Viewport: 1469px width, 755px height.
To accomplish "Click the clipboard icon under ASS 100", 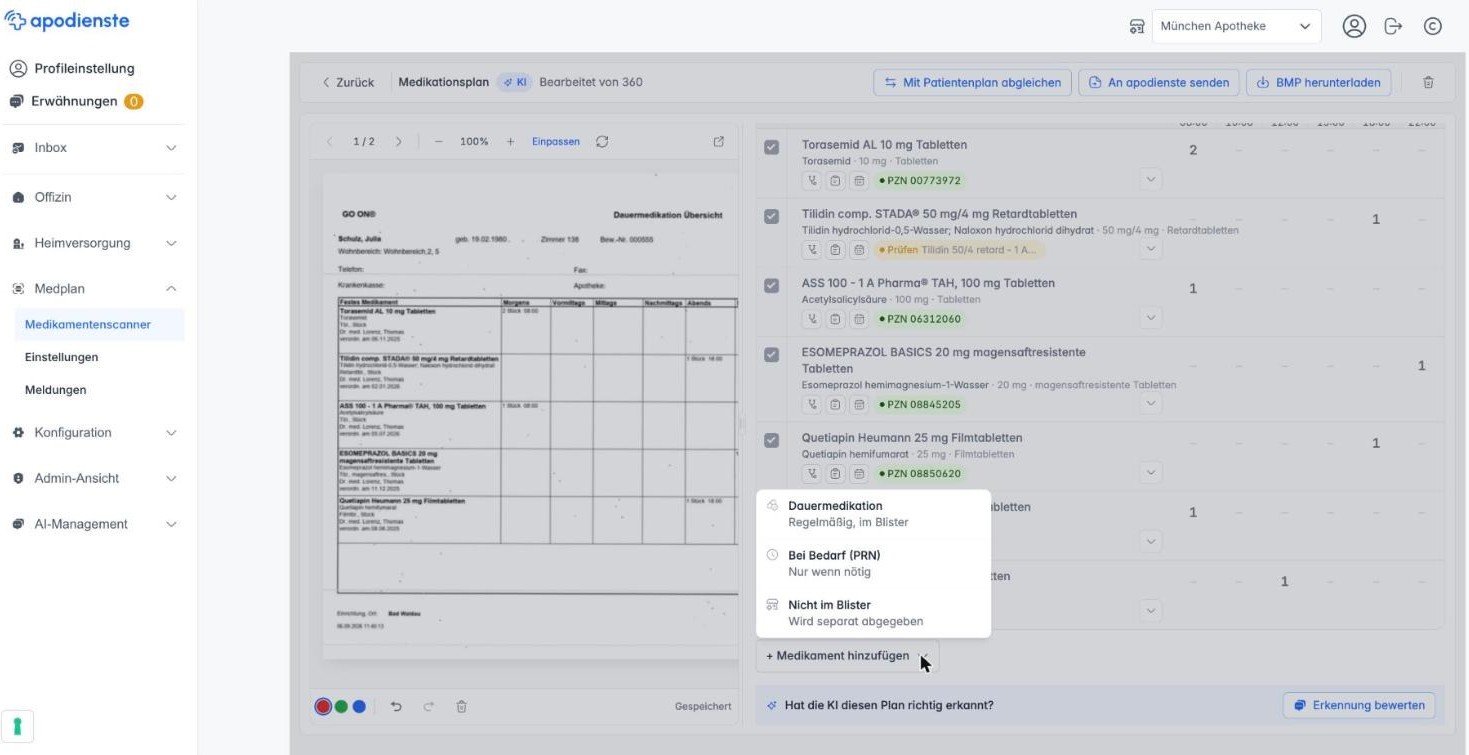I will [x=835, y=319].
